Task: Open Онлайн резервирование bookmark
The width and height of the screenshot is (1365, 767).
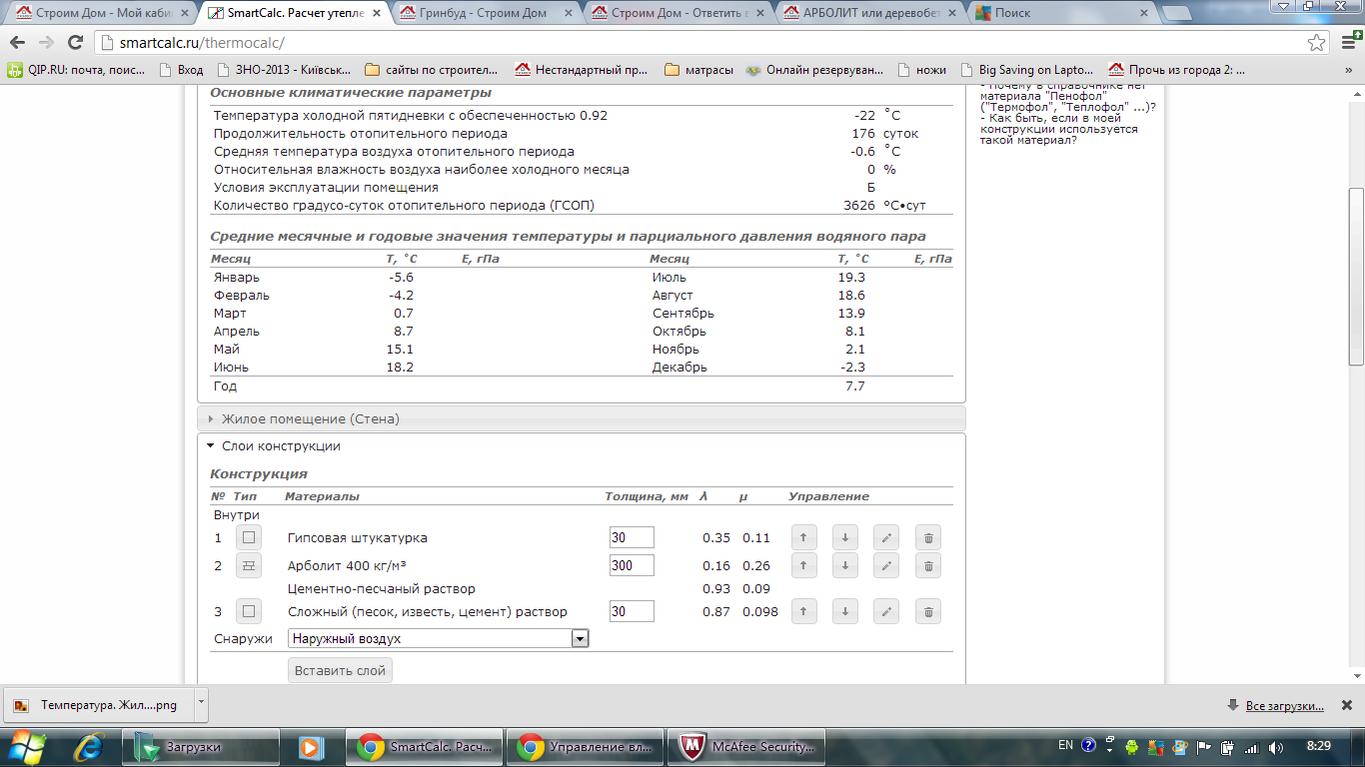Action: [x=815, y=70]
